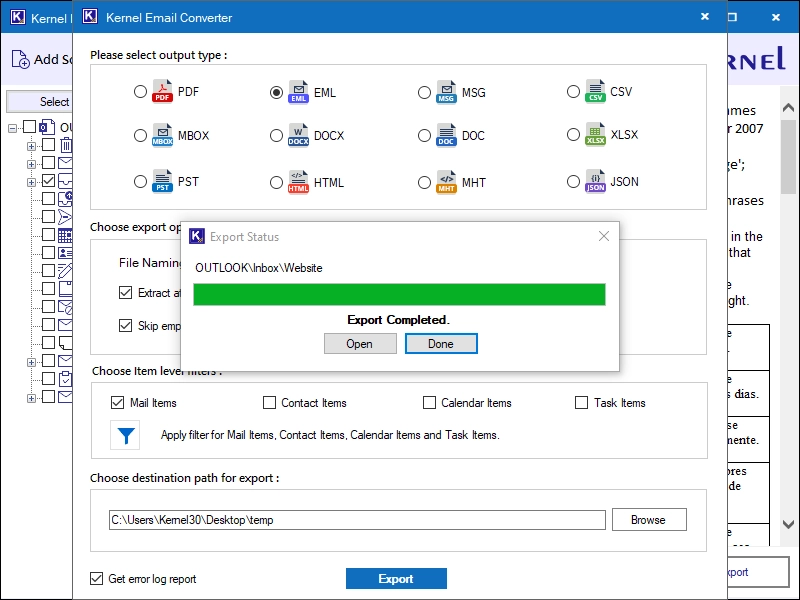Toggle the Extract attachments checkbox
This screenshot has width=800, height=600.
[x=125, y=292]
